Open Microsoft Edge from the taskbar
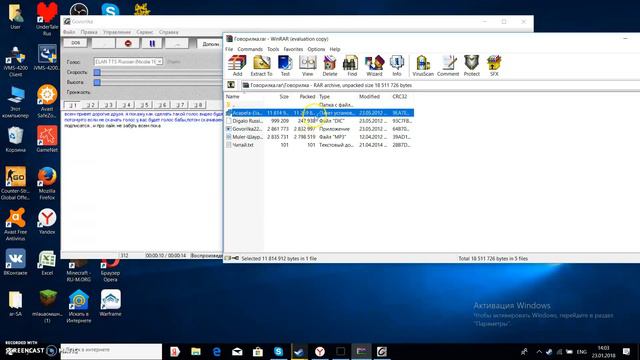Image resolution: width=640 pixels, height=360 pixels. click(x=217, y=351)
